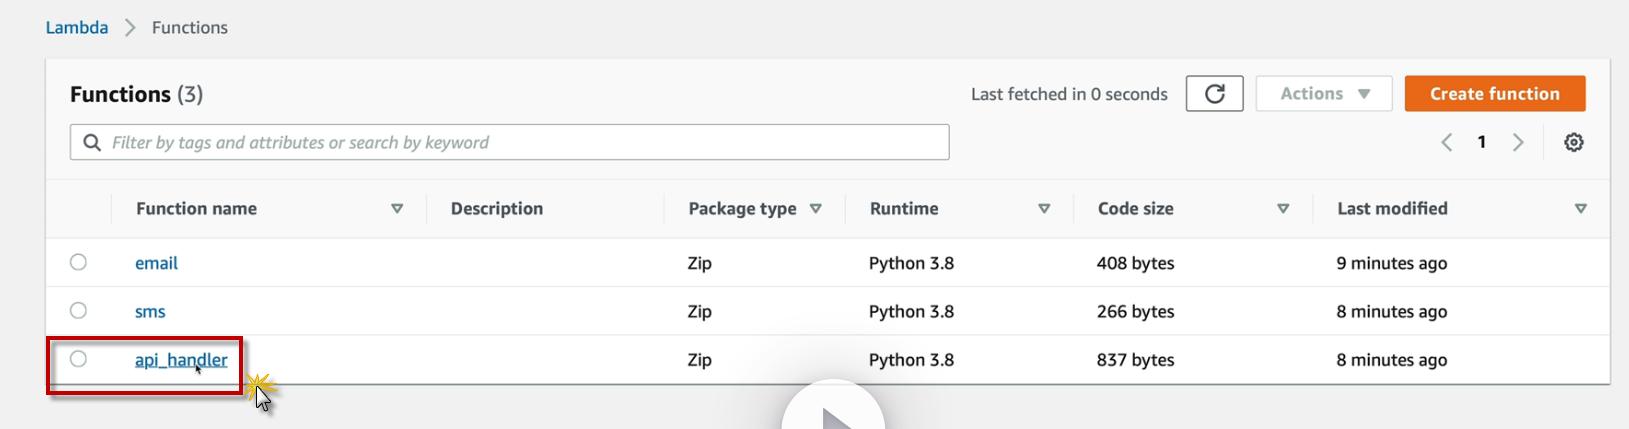Navigate to Lambda breadcrumb
The height and width of the screenshot is (429, 1629).
77,28
